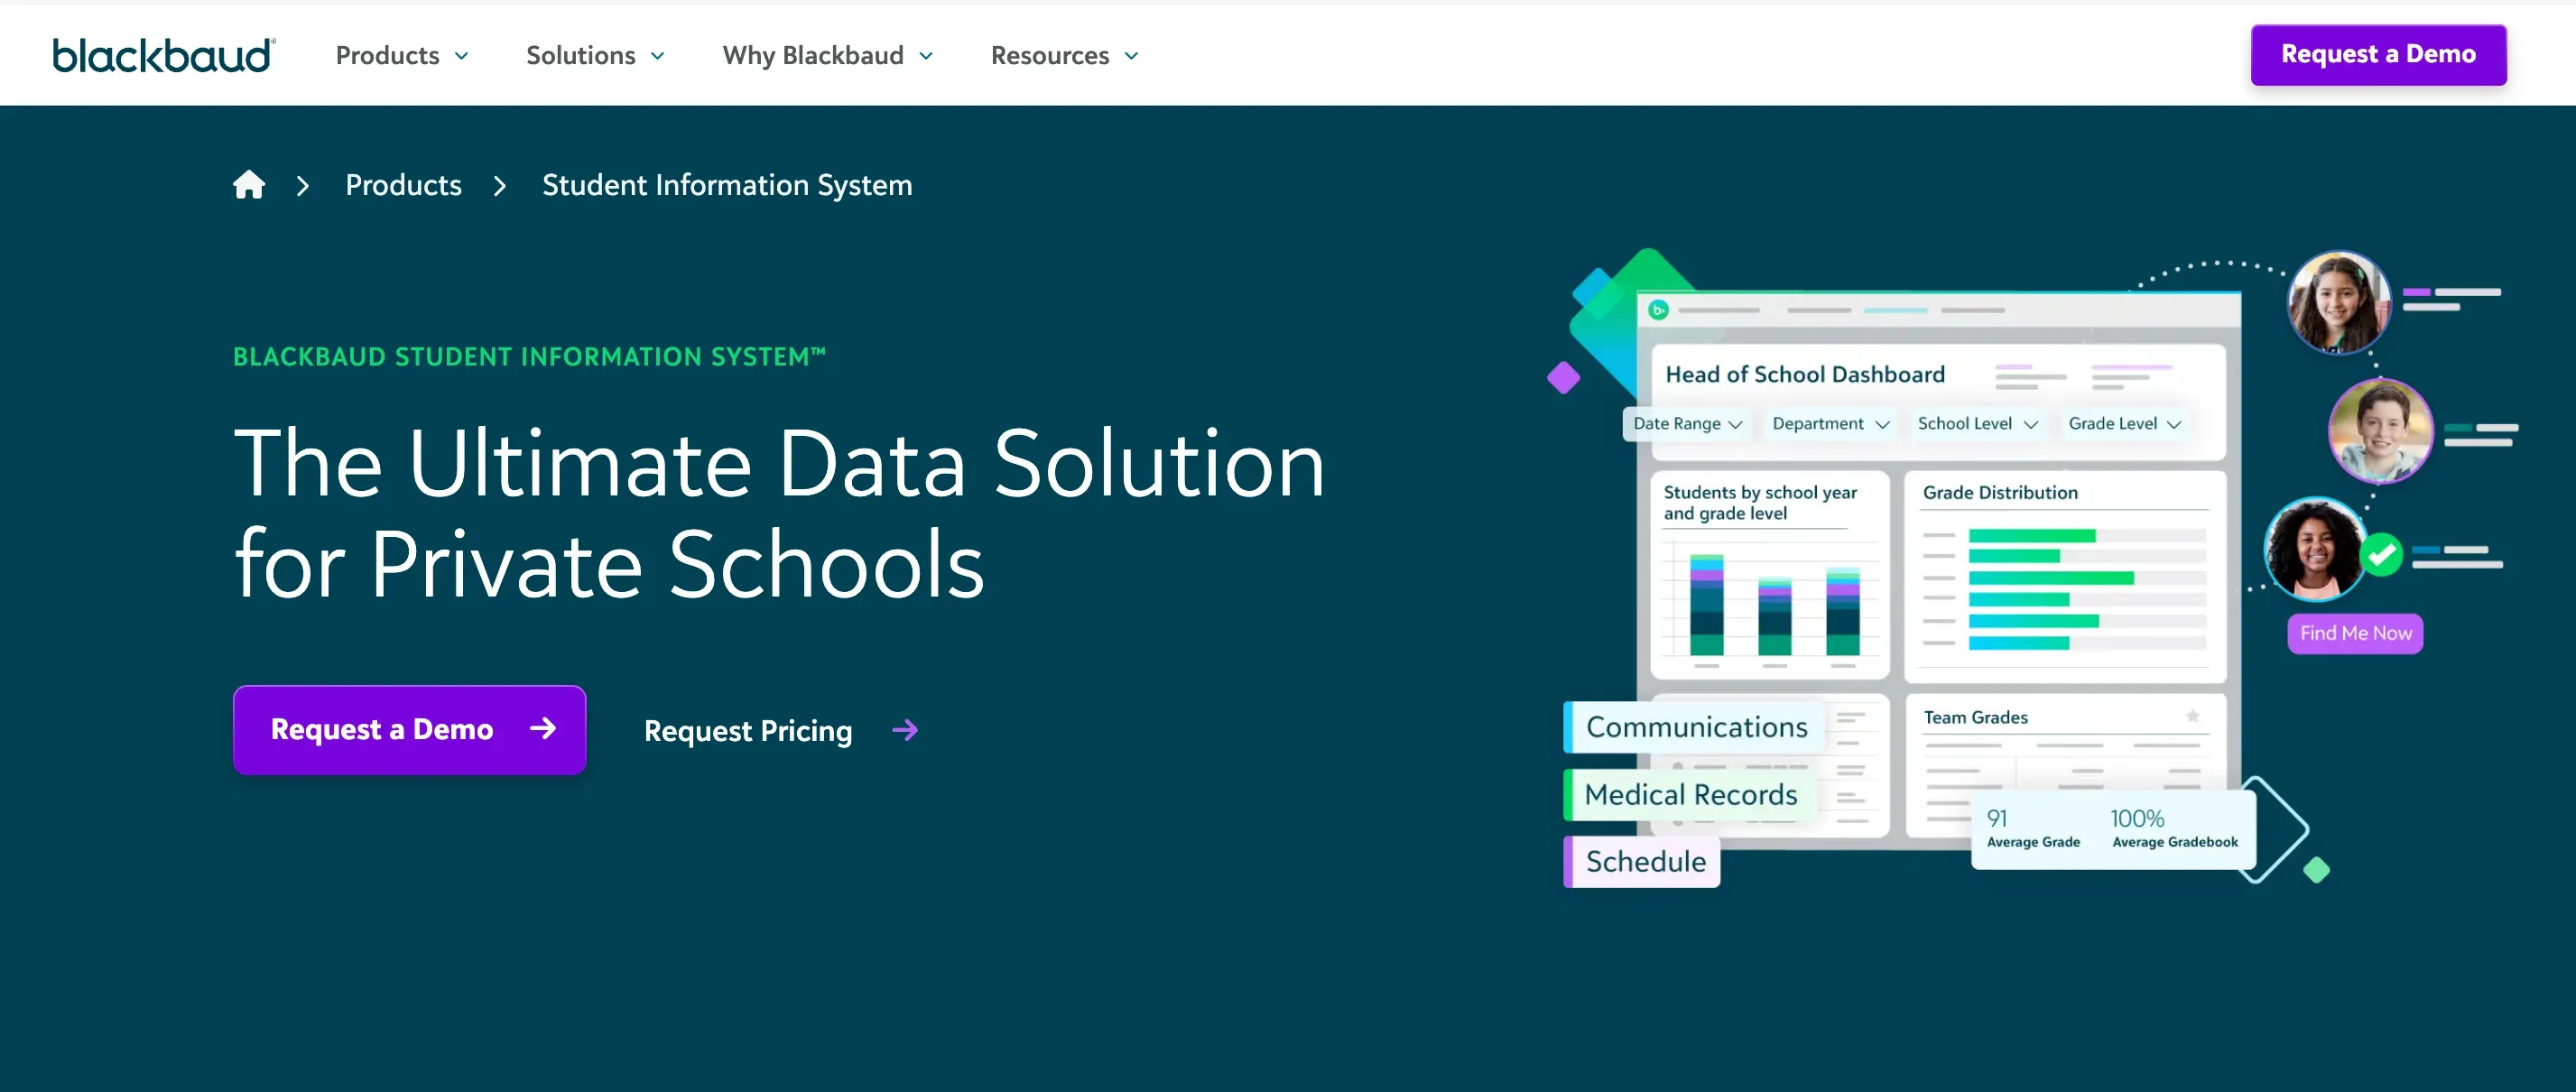Open the Solutions navigation menu

click(595, 55)
